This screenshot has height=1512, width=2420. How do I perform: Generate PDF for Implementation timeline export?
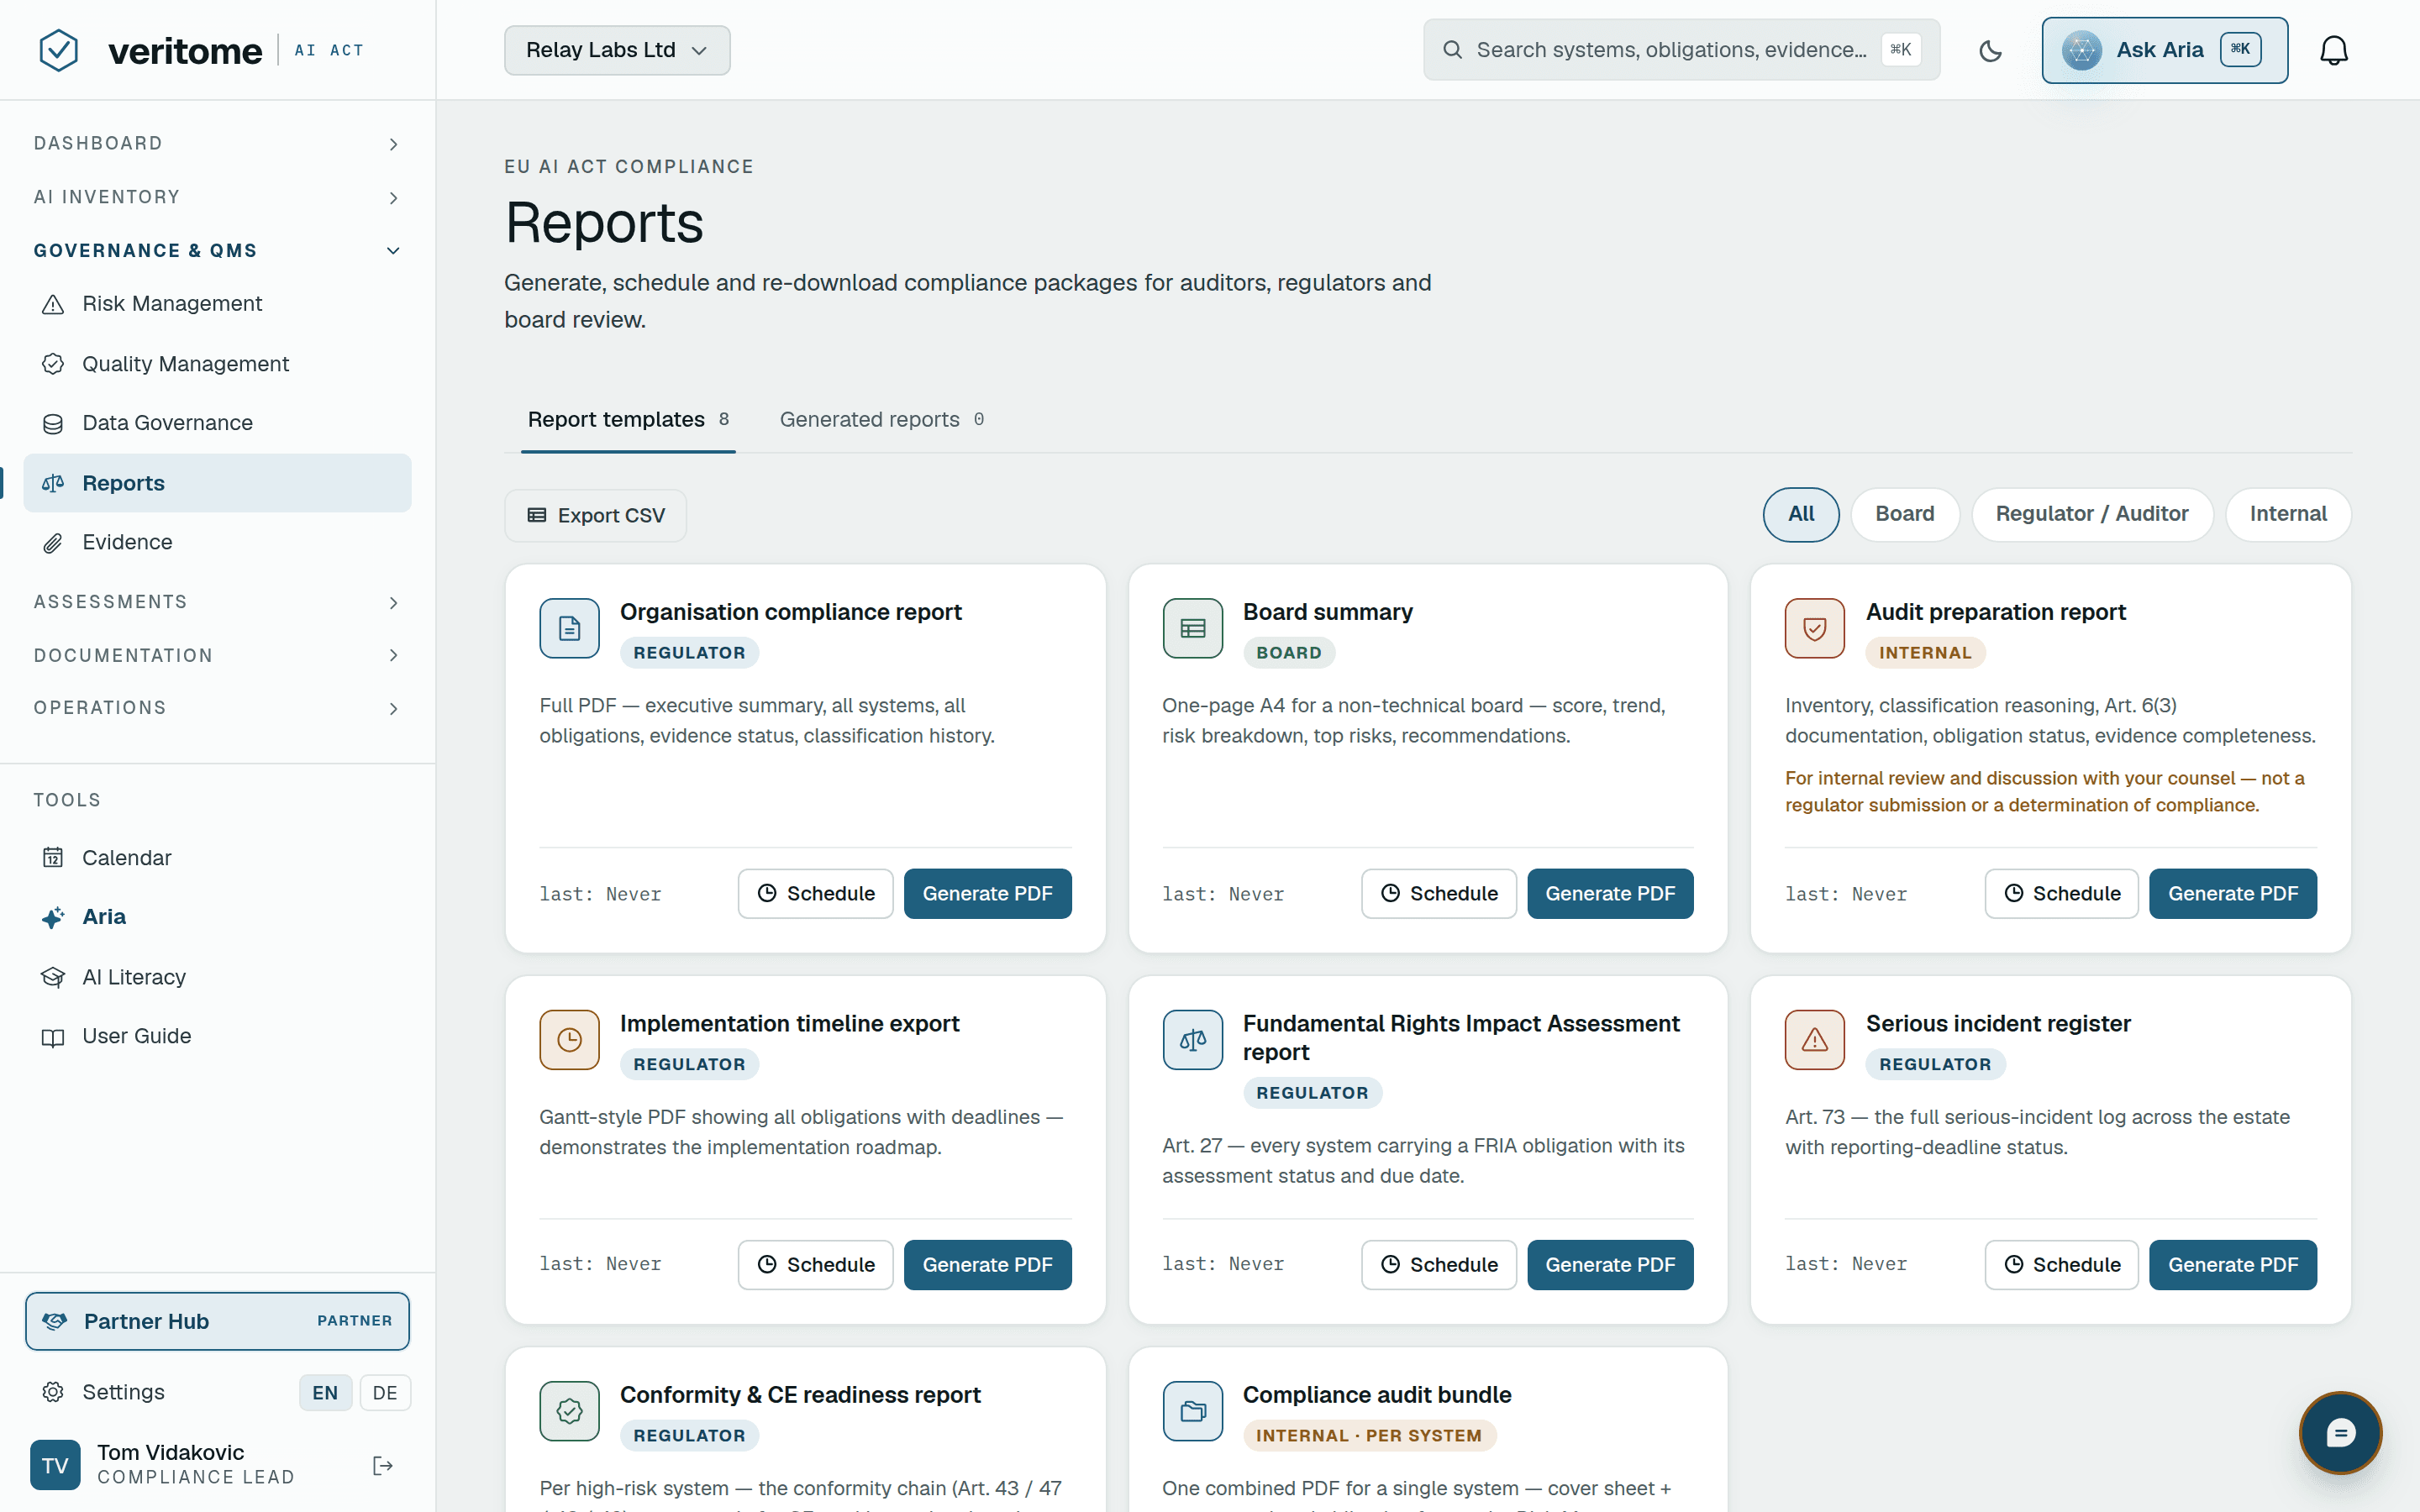987,1264
